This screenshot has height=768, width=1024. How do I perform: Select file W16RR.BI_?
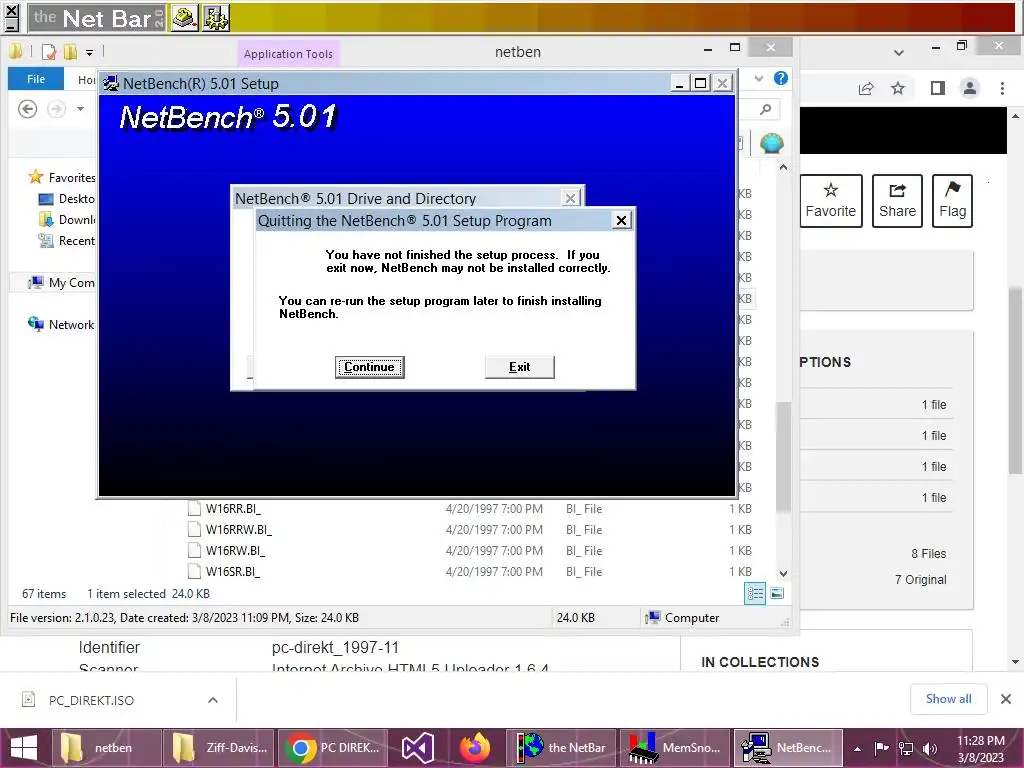pos(233,509)
